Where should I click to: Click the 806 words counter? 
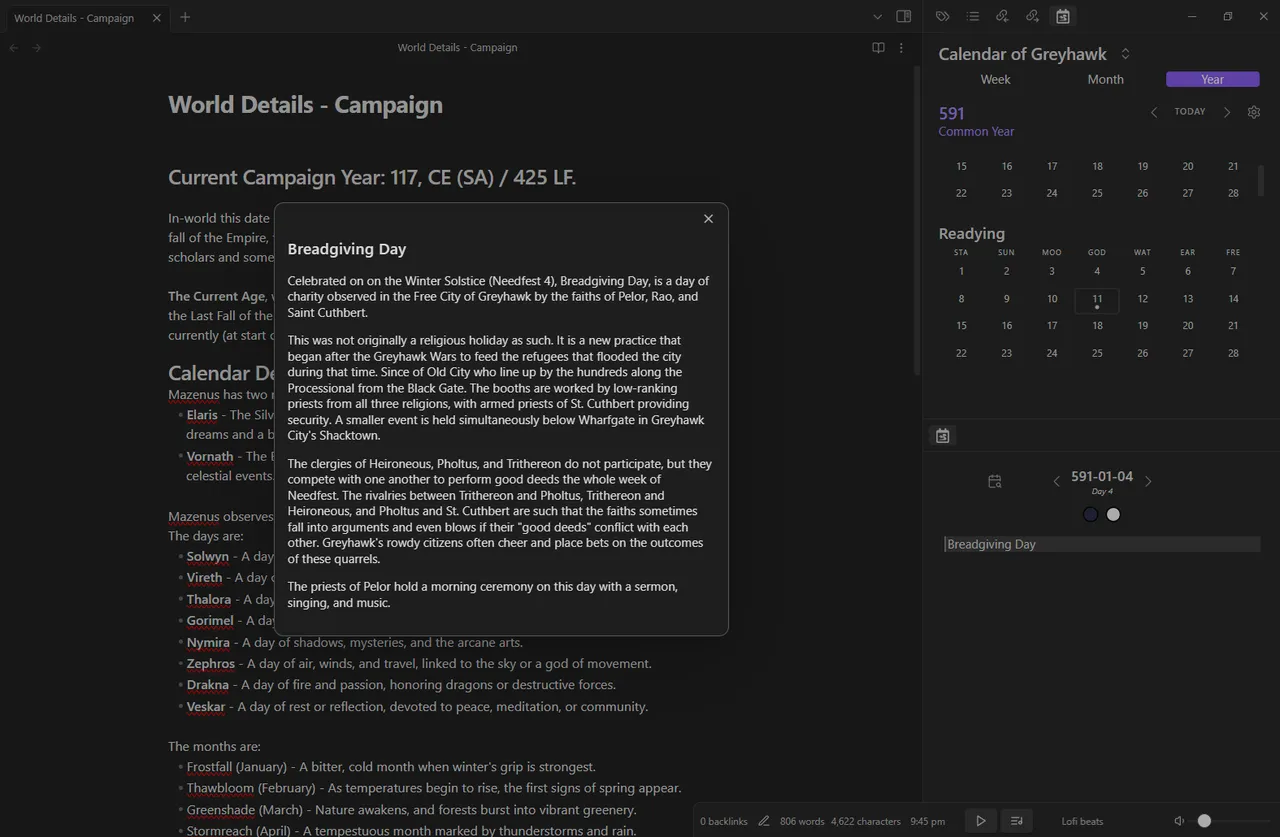[802, 821]
